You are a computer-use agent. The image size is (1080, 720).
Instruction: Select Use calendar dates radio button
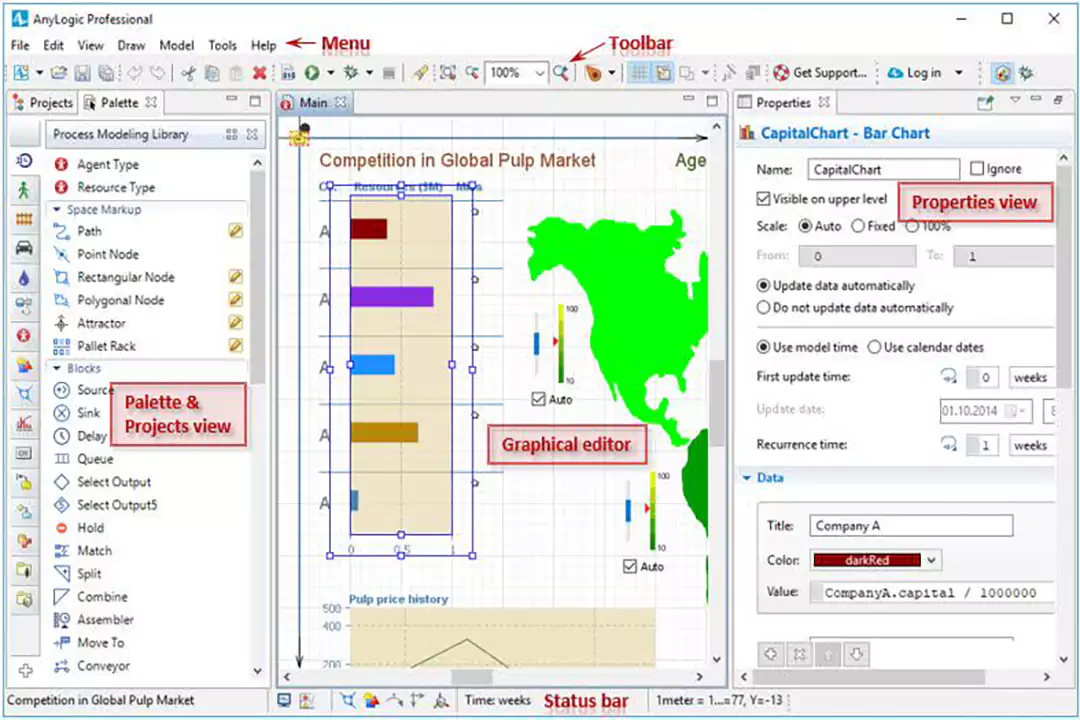pos(874,347)
